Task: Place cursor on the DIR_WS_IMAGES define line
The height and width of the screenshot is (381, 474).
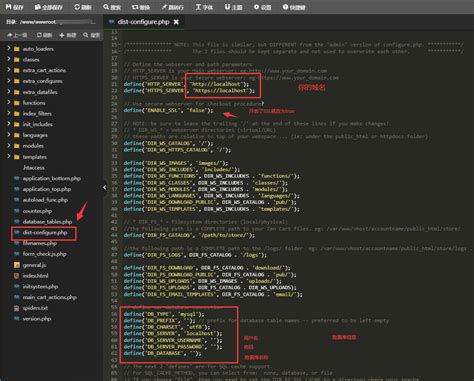Action: (x=176, y=163)
